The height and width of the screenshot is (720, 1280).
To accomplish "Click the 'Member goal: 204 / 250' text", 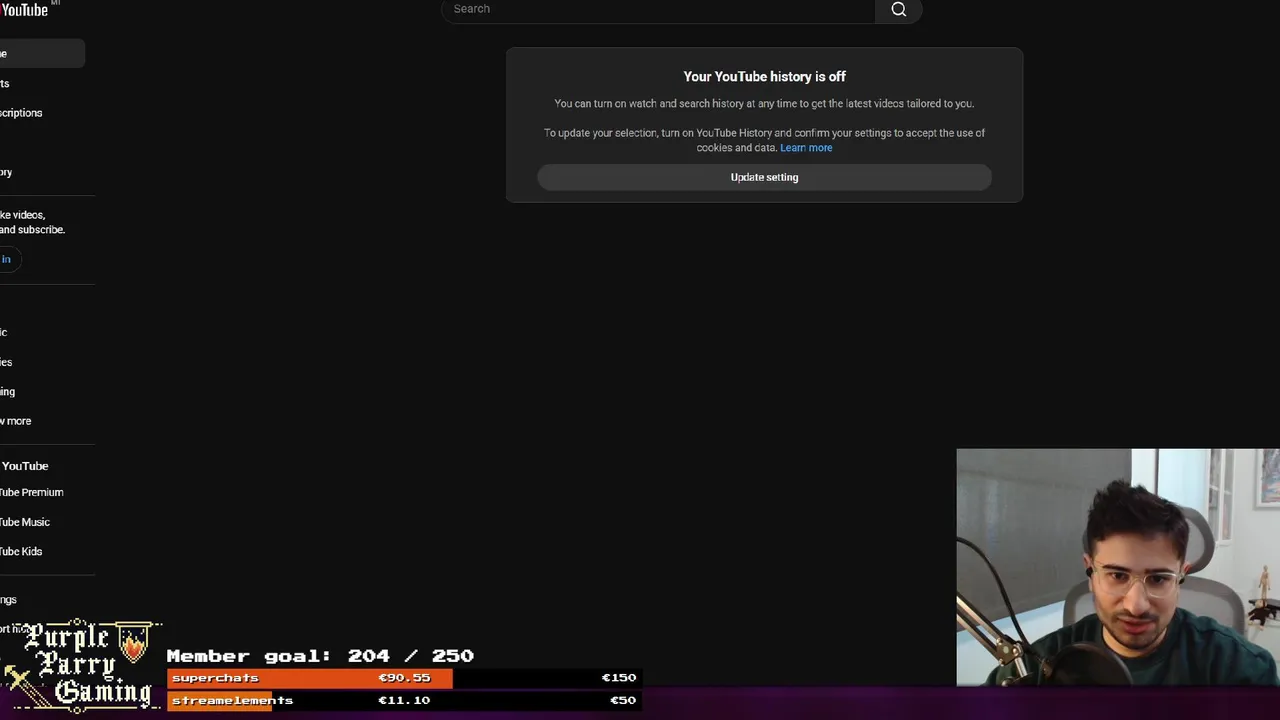I will [x=320, y=656].
